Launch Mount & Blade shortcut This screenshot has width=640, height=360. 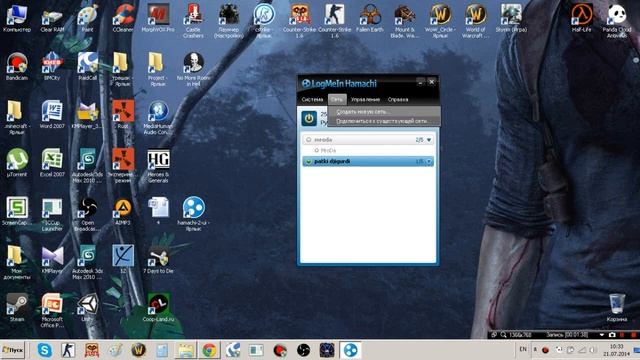tap(405, 21)
